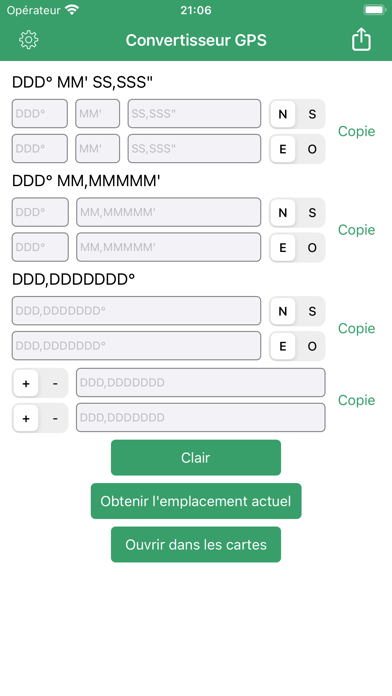Copy the DDD,DDDDDDD° coordinates
This screenshot has height=696, width=392.
click(x=356, y=328)
